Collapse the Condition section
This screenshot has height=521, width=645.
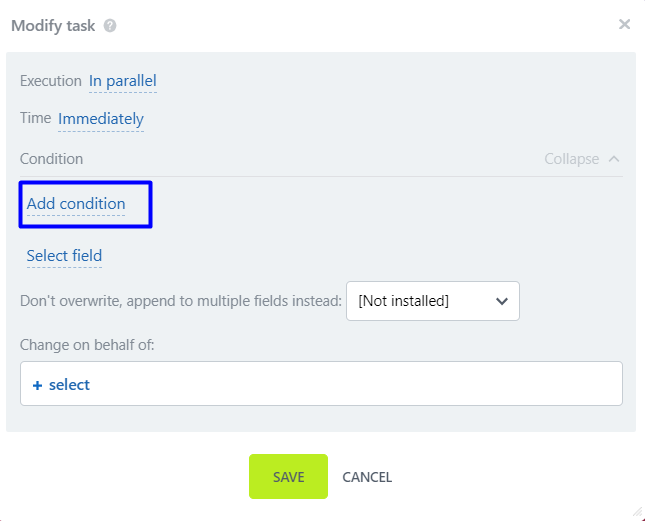coord(572,159)
